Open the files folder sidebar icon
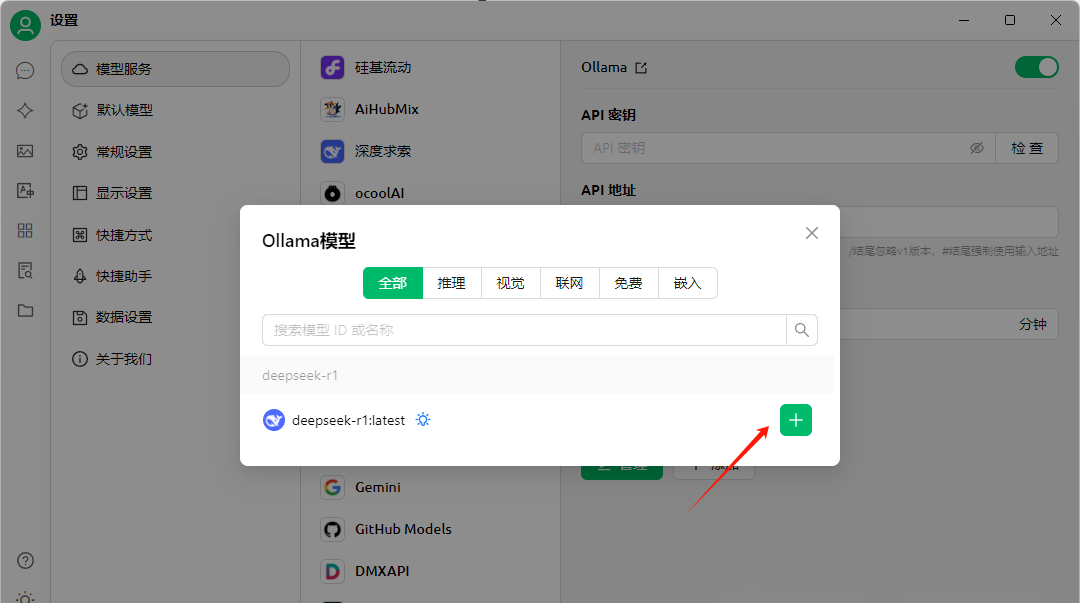Image resolution: width=1080 pixels, height=603 pixels. pyautogui.click(x=25, y=311)
